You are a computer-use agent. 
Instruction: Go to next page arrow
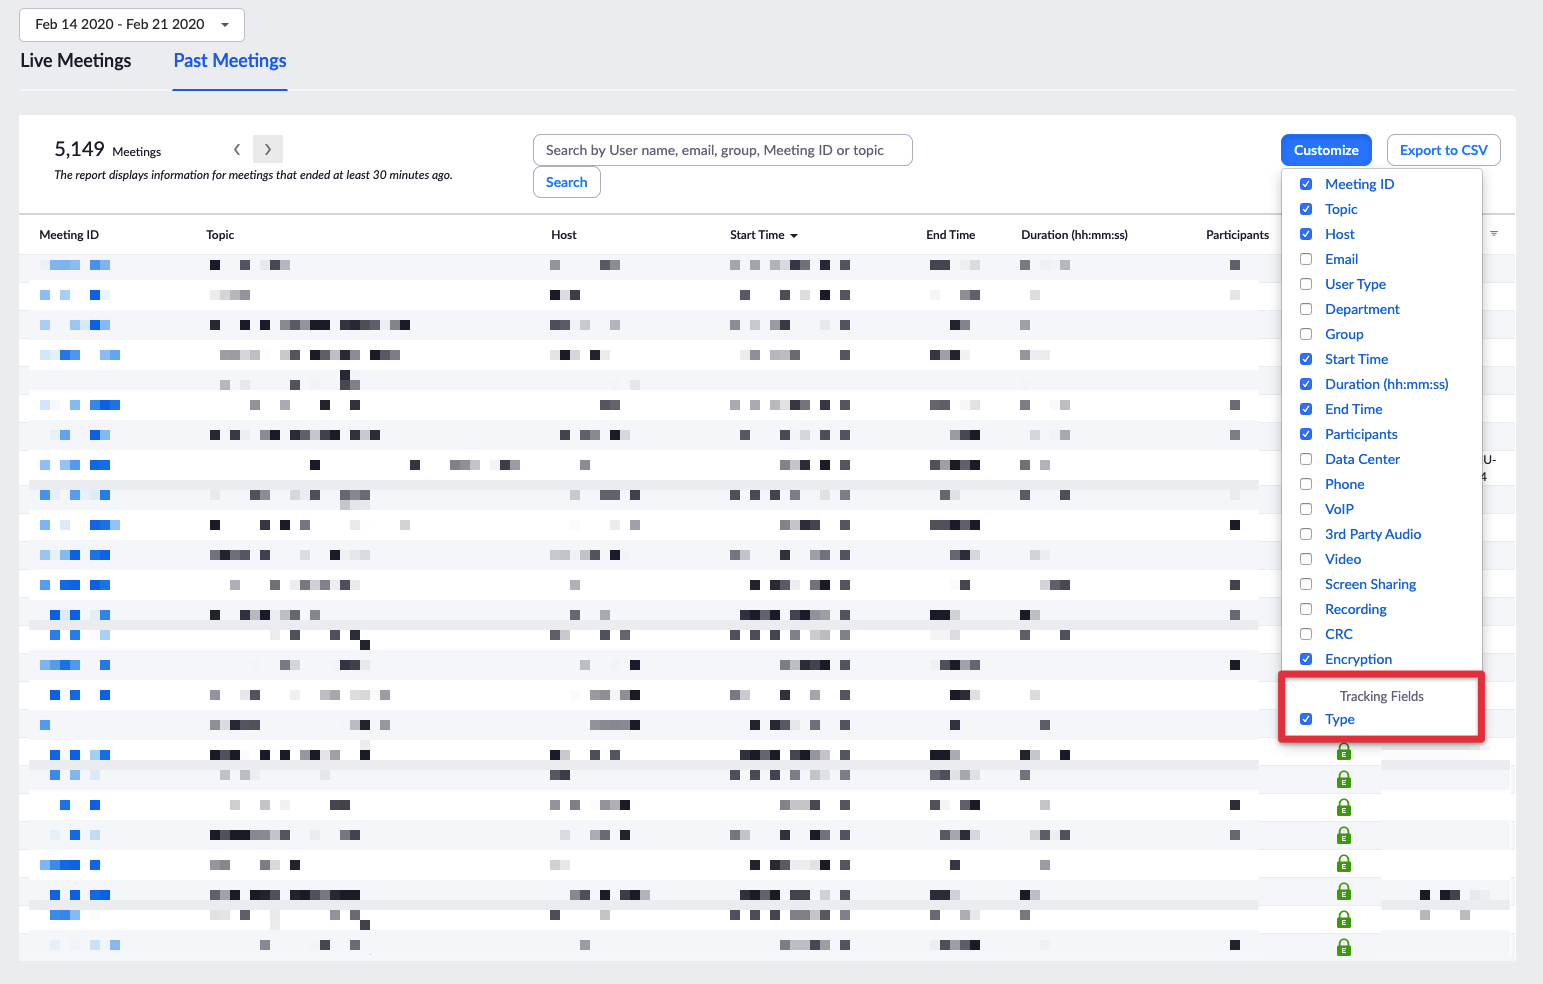268,149
